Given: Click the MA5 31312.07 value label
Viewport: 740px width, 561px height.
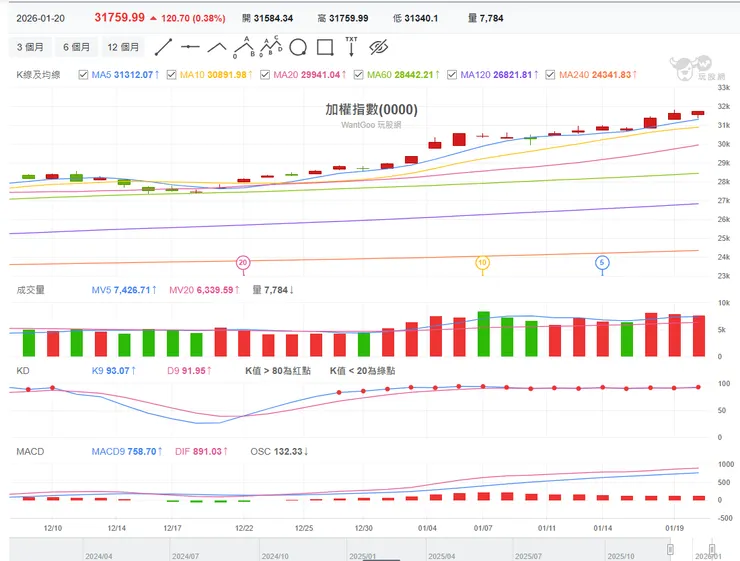Looking at the screenshot, I should 125,75.
